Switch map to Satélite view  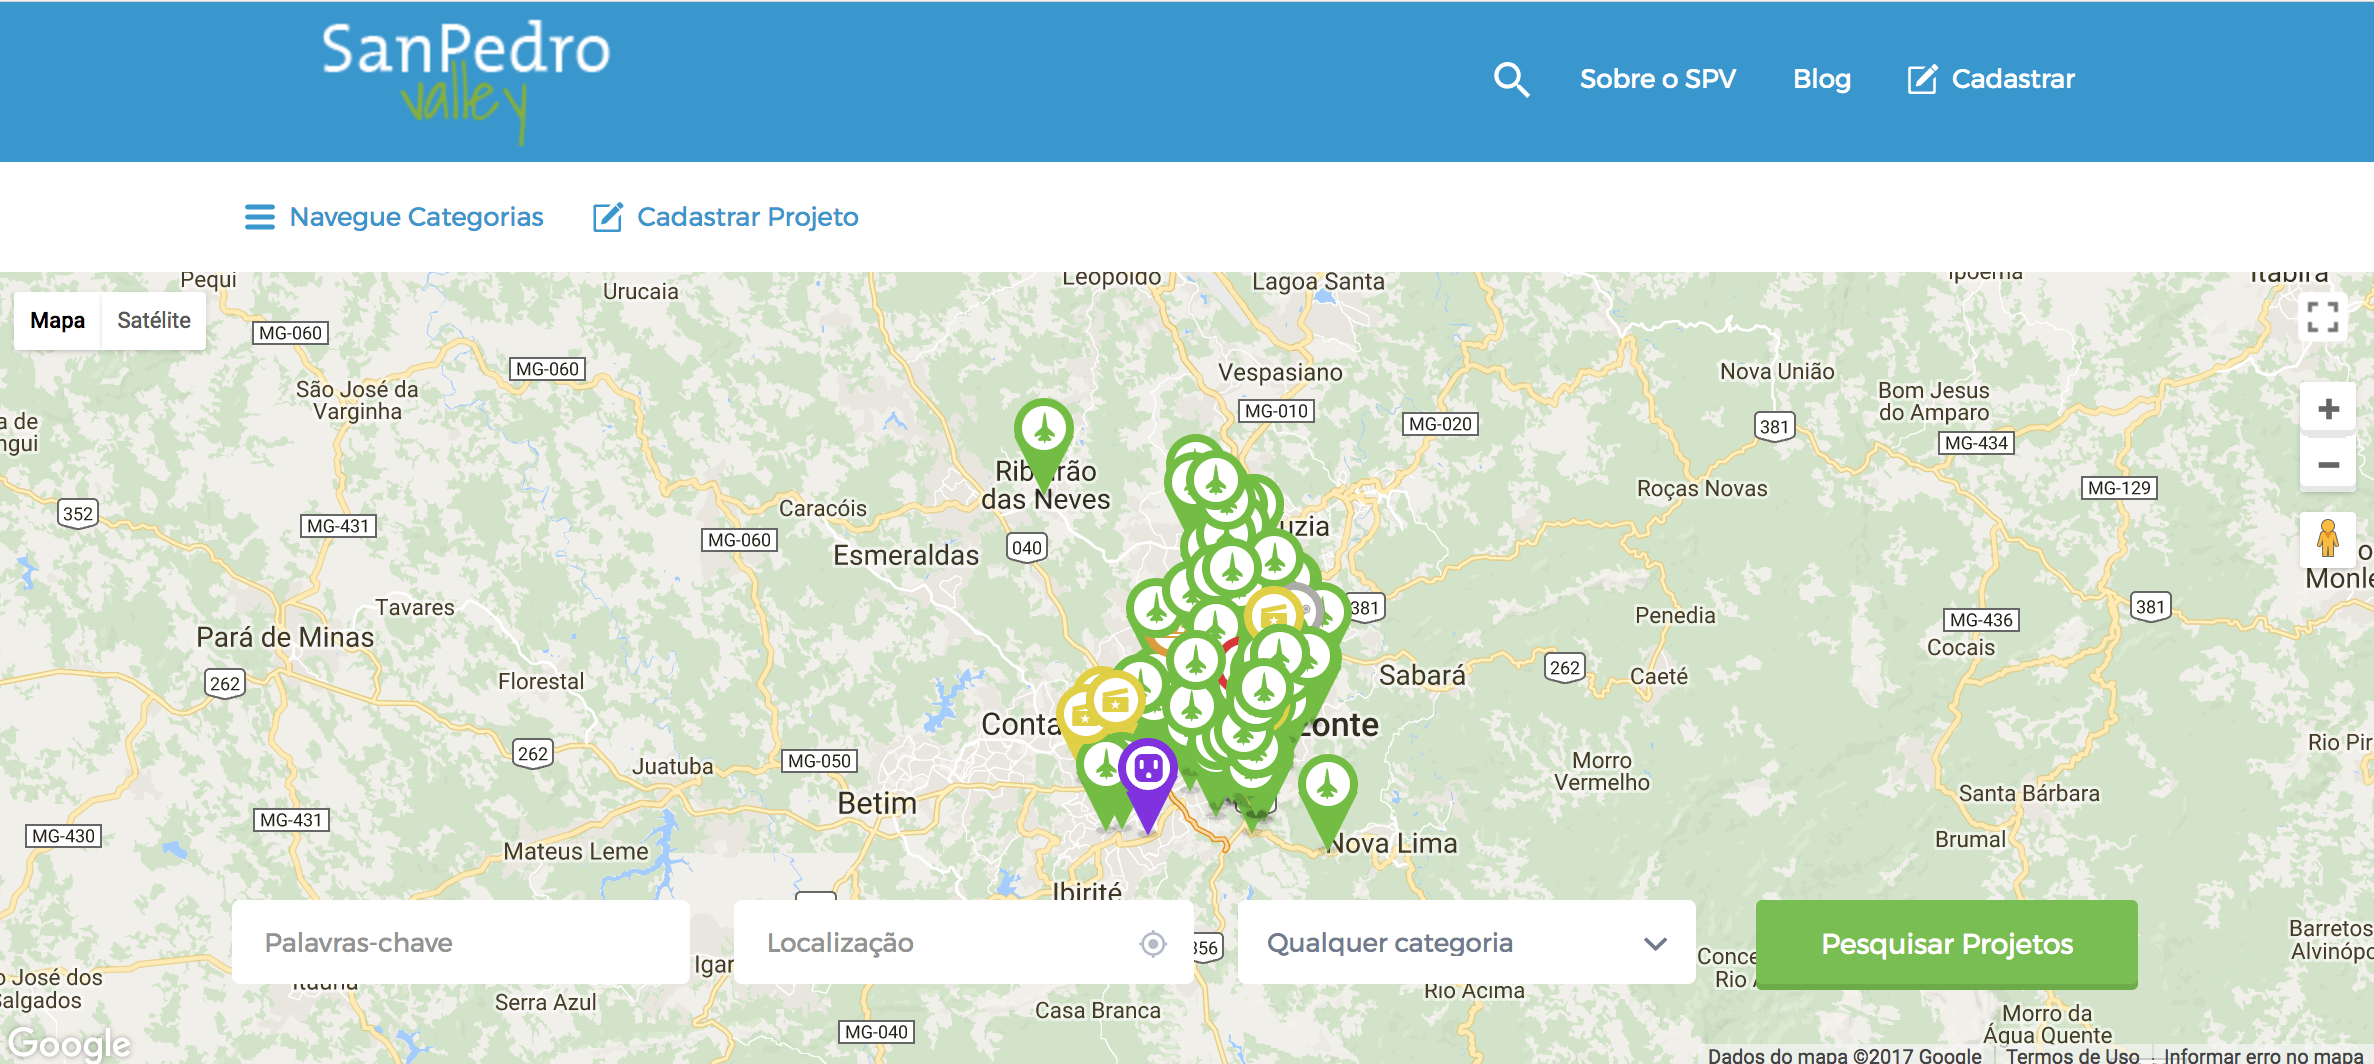[x=154, y=320]
